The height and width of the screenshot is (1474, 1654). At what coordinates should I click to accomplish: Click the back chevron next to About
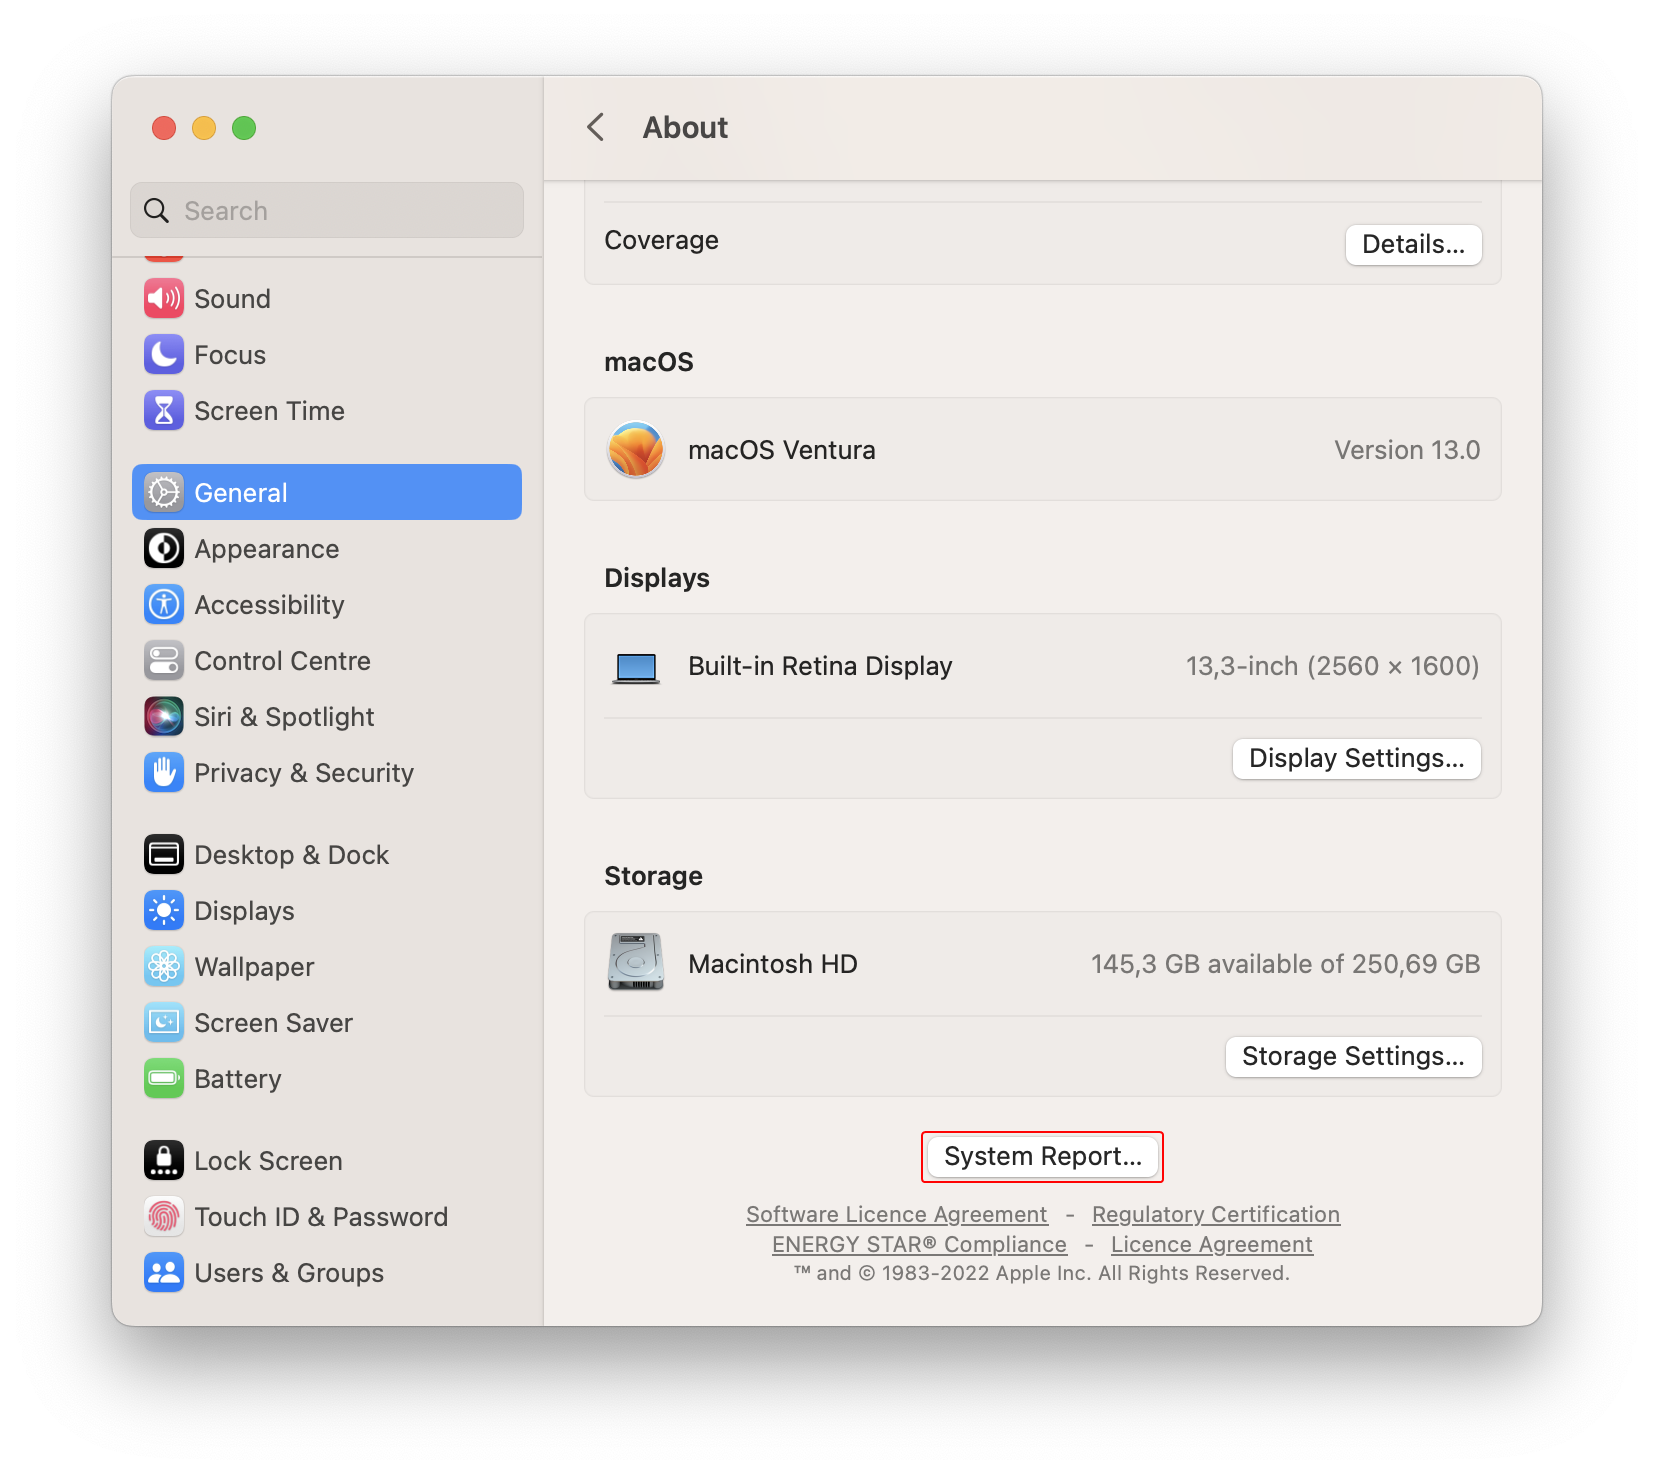click(595, 127)
